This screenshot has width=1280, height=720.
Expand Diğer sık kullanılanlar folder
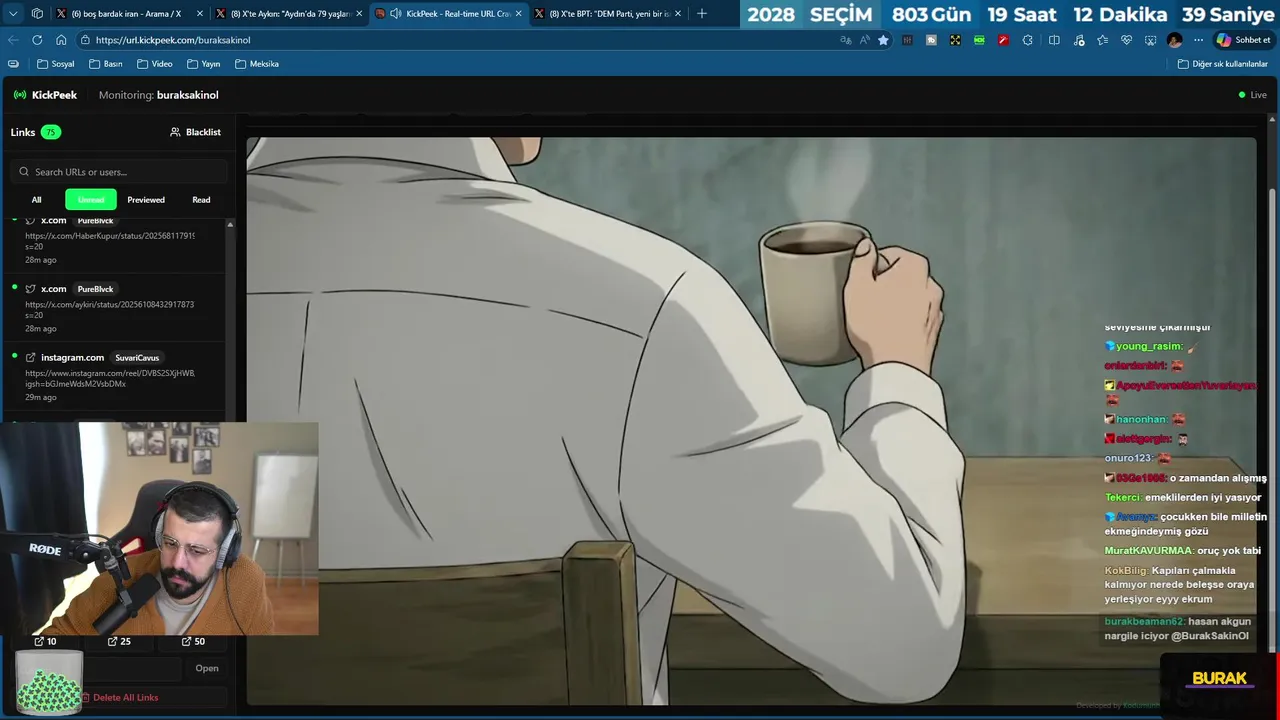click(x=1222, y=64)
